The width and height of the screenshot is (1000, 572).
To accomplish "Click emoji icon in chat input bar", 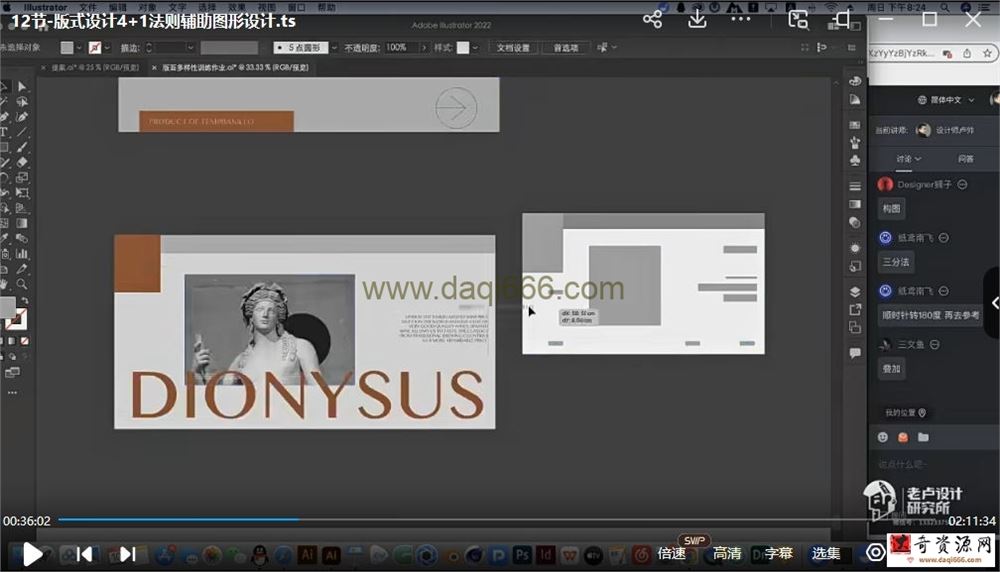I will click(883, 437).
